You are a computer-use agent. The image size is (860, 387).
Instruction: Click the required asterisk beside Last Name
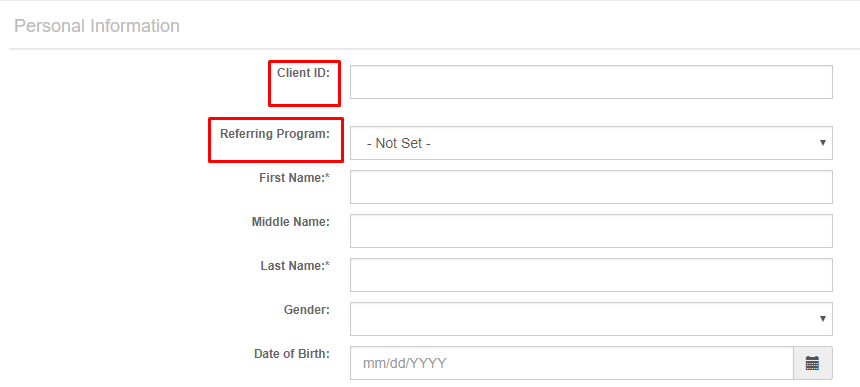point(328,265)
